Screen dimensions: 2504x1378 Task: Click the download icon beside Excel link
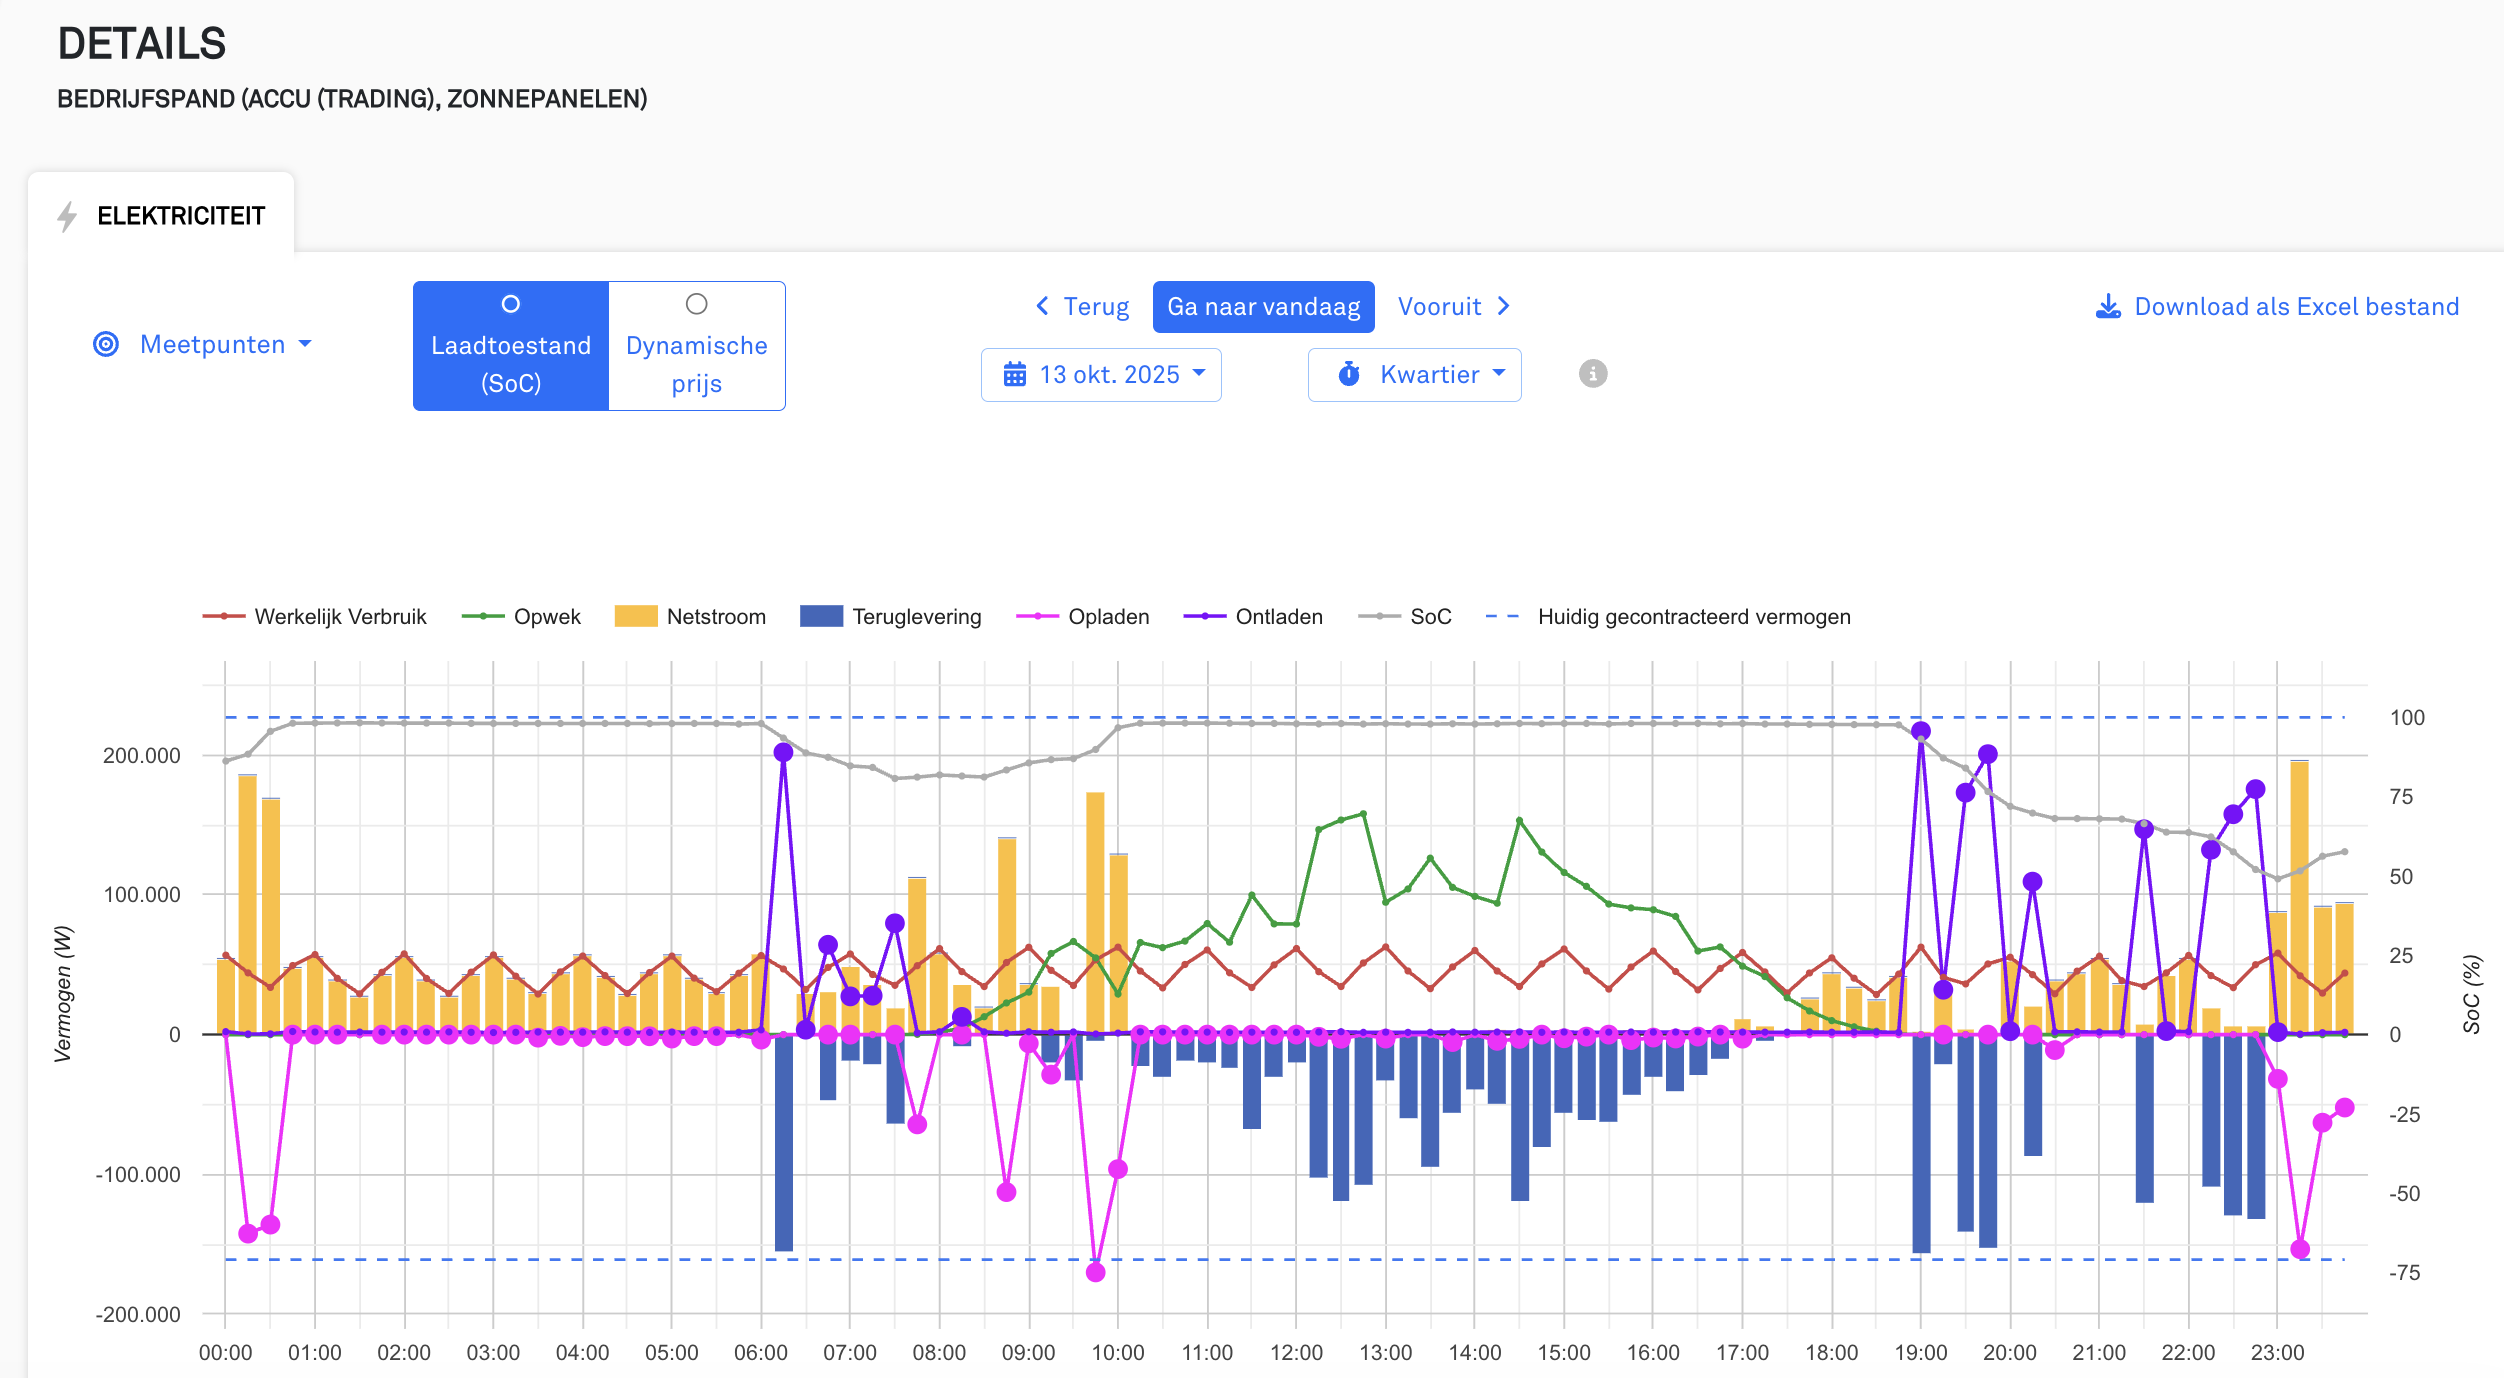coord(2108,307)
